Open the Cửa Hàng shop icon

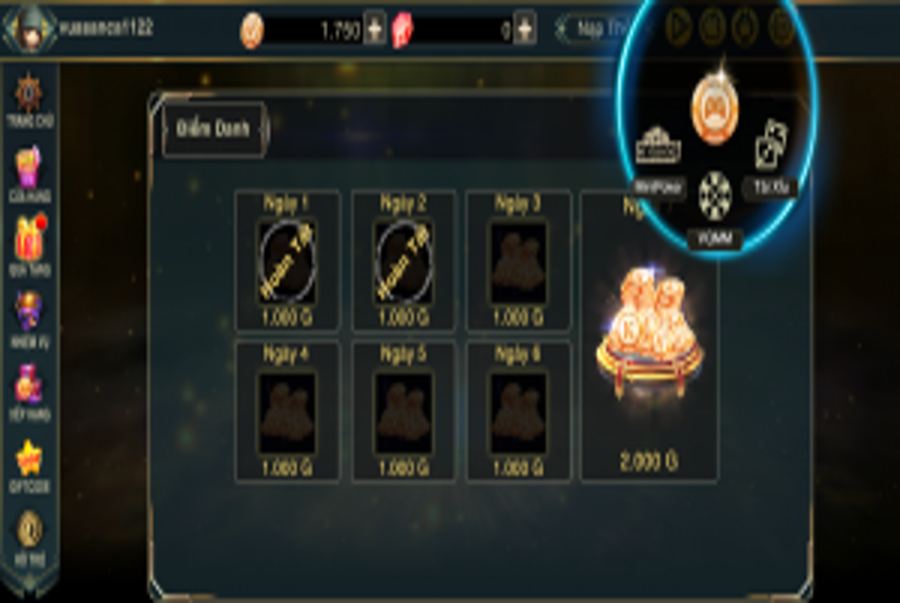click(29, 173)
